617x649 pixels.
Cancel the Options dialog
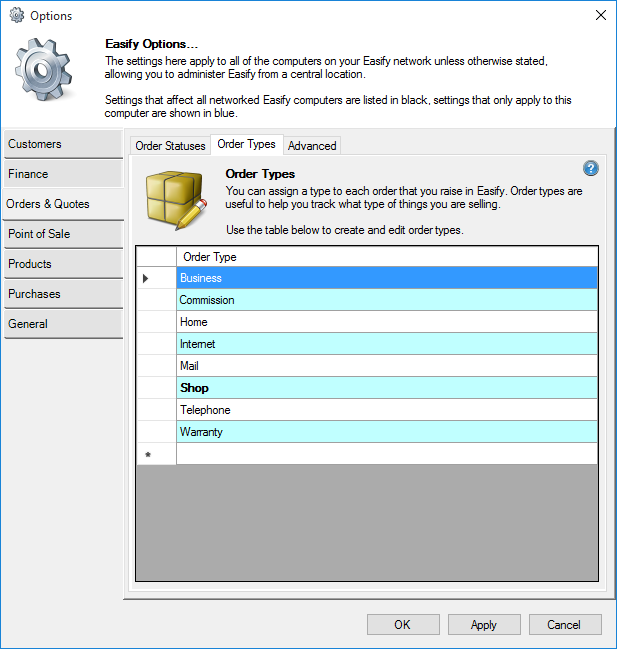(563, 625)
